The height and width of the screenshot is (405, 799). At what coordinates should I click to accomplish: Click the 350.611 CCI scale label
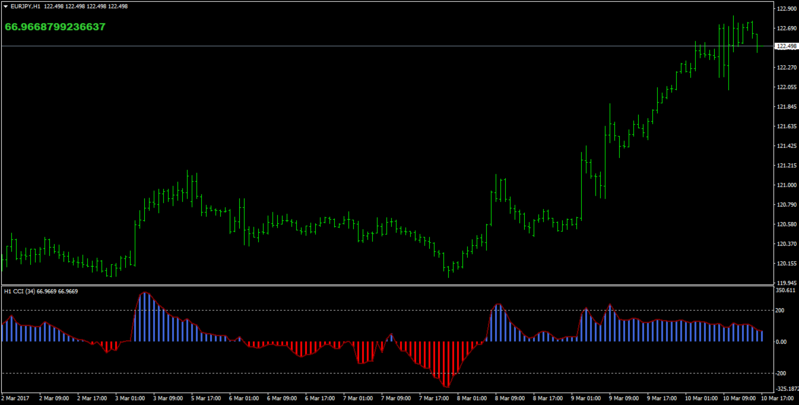tap(787, 290)
